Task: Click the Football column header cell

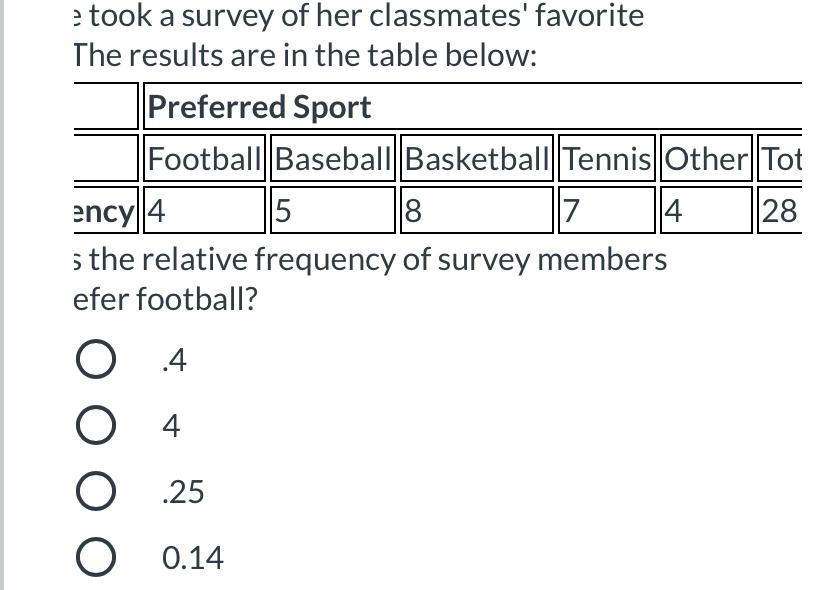Action: point(205,159)
